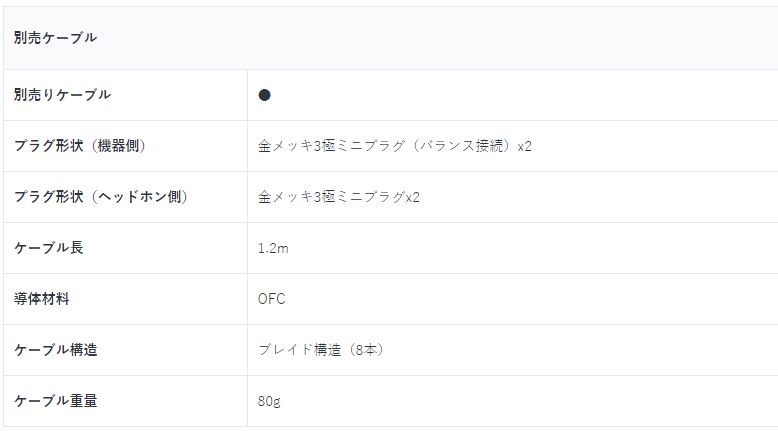Click 8本 text in cable structure
This screenshot has width=778, height=431.
coord(366,350)
